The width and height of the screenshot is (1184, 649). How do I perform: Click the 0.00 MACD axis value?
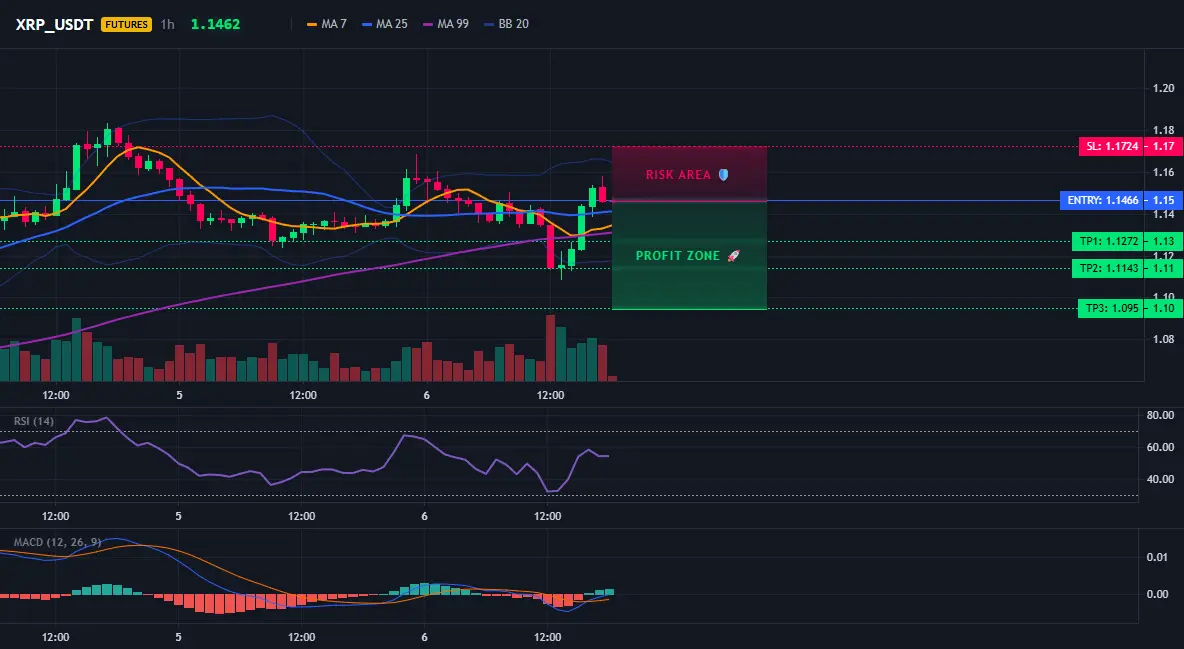tap(1157, 594)
